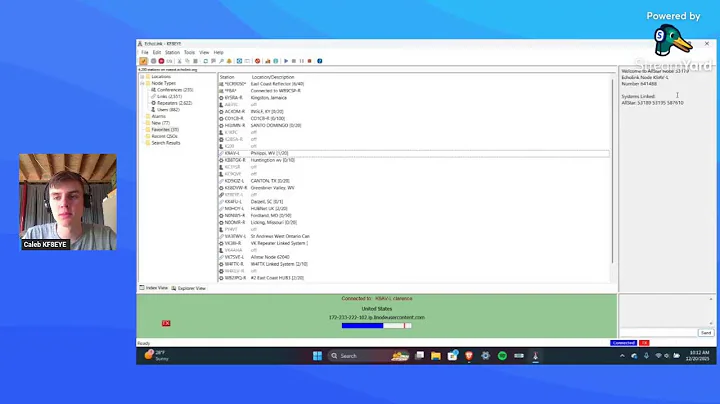This screenshot has height=404, width=720.
Task: Click the Send chat button
Action: pyautogui.click(x=706, y=333)
